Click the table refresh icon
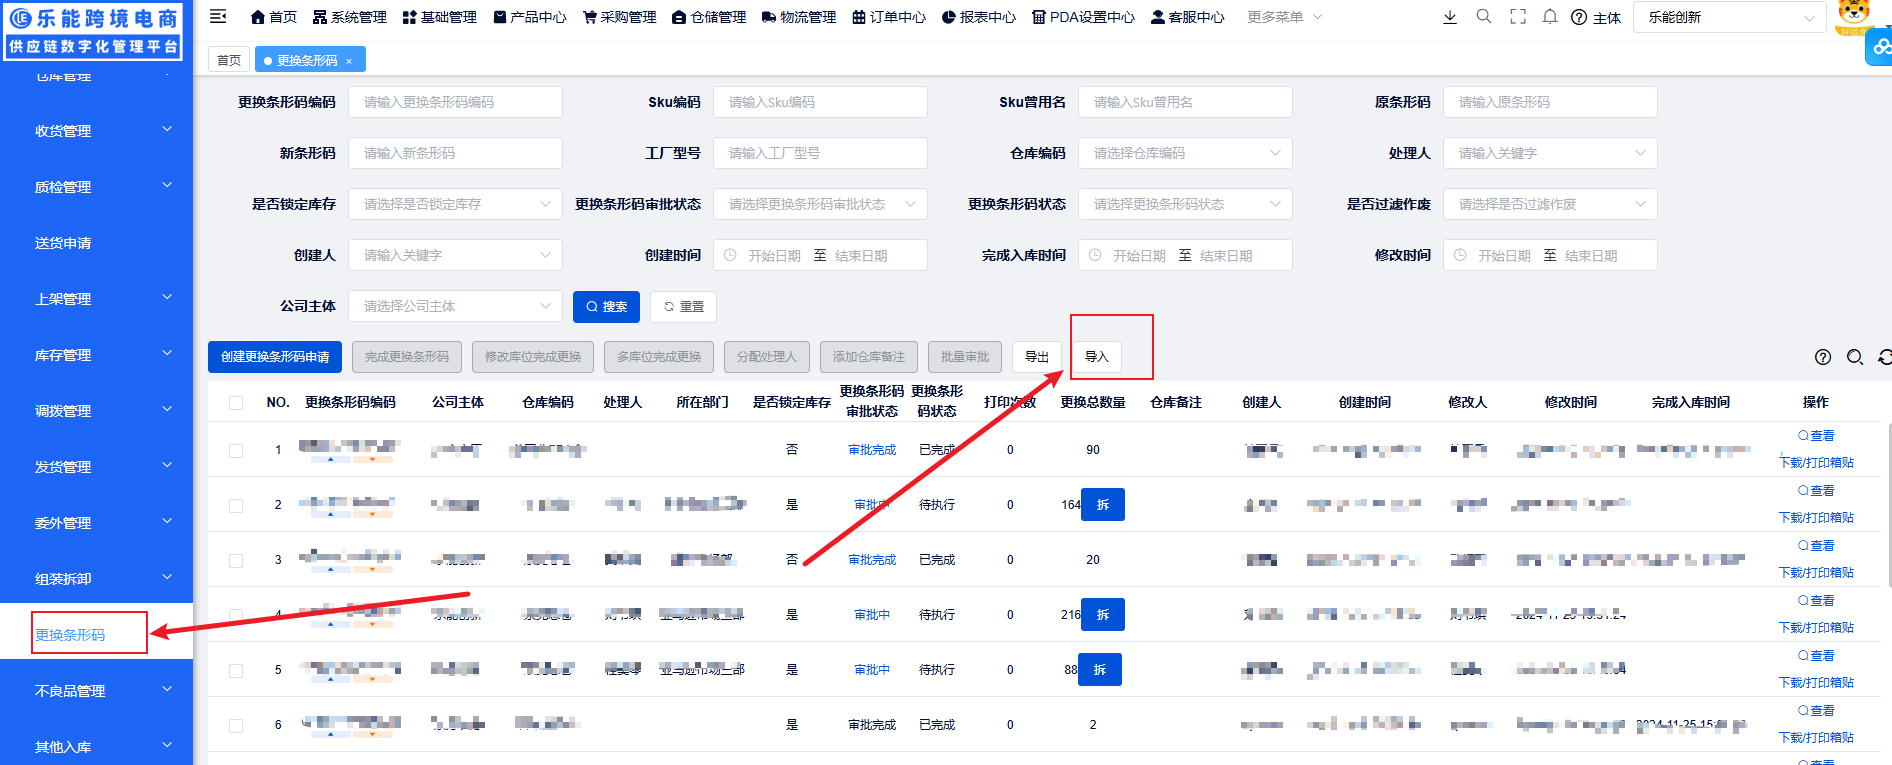Screen dimensions: 1892x765 pos(1885,357)
